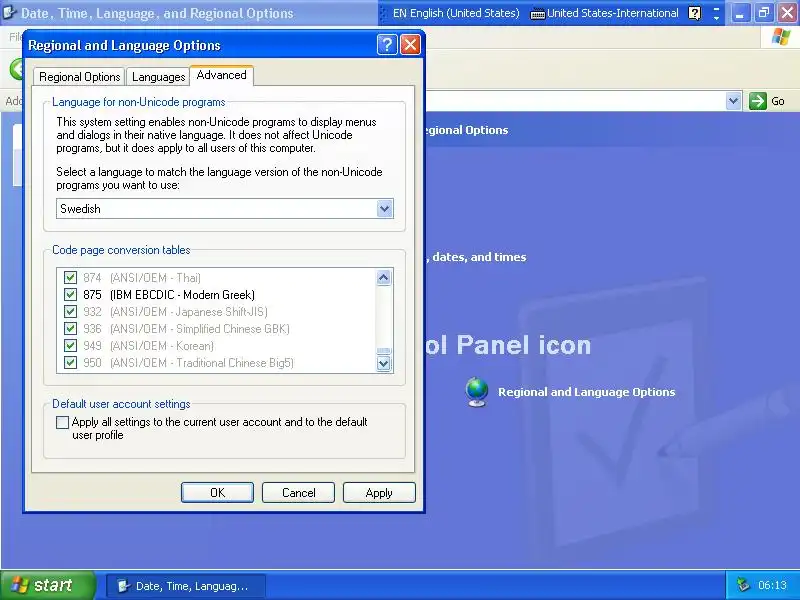Click the taskbar clock showing 06:13
800x600 pixels.
click(x=772, y=585)
